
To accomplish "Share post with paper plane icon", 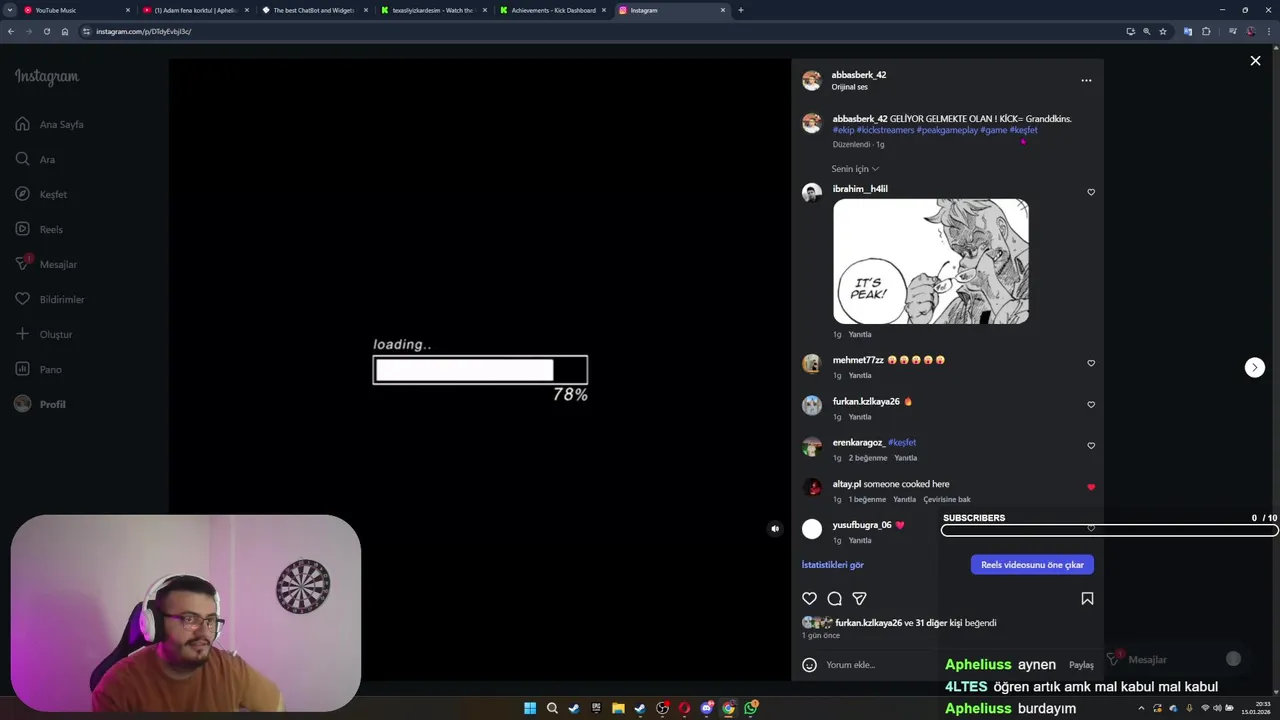I will click(859, 599).
